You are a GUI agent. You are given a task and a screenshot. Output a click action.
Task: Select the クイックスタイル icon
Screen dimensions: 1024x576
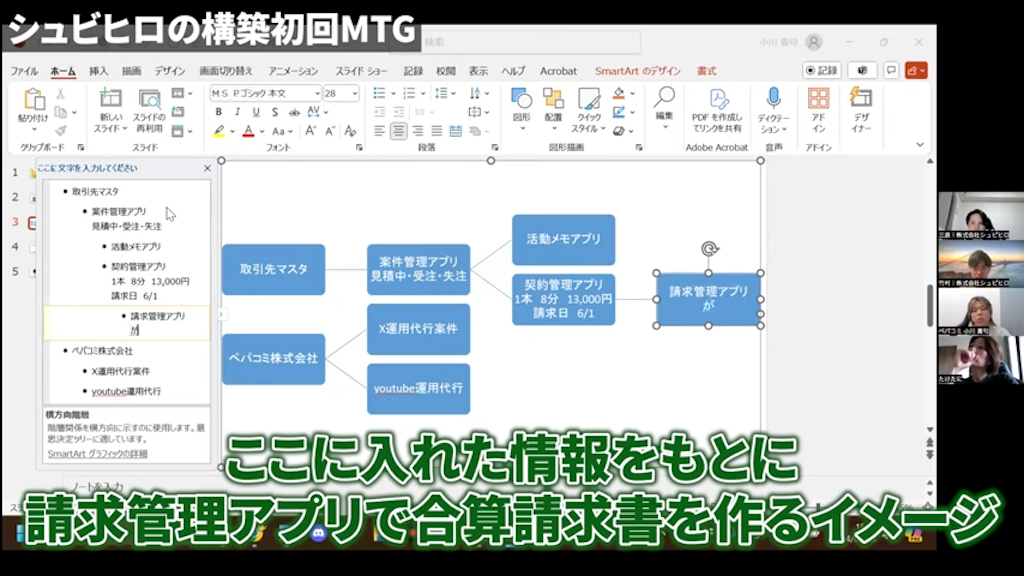pyautogui.click(x=588, y=100)
